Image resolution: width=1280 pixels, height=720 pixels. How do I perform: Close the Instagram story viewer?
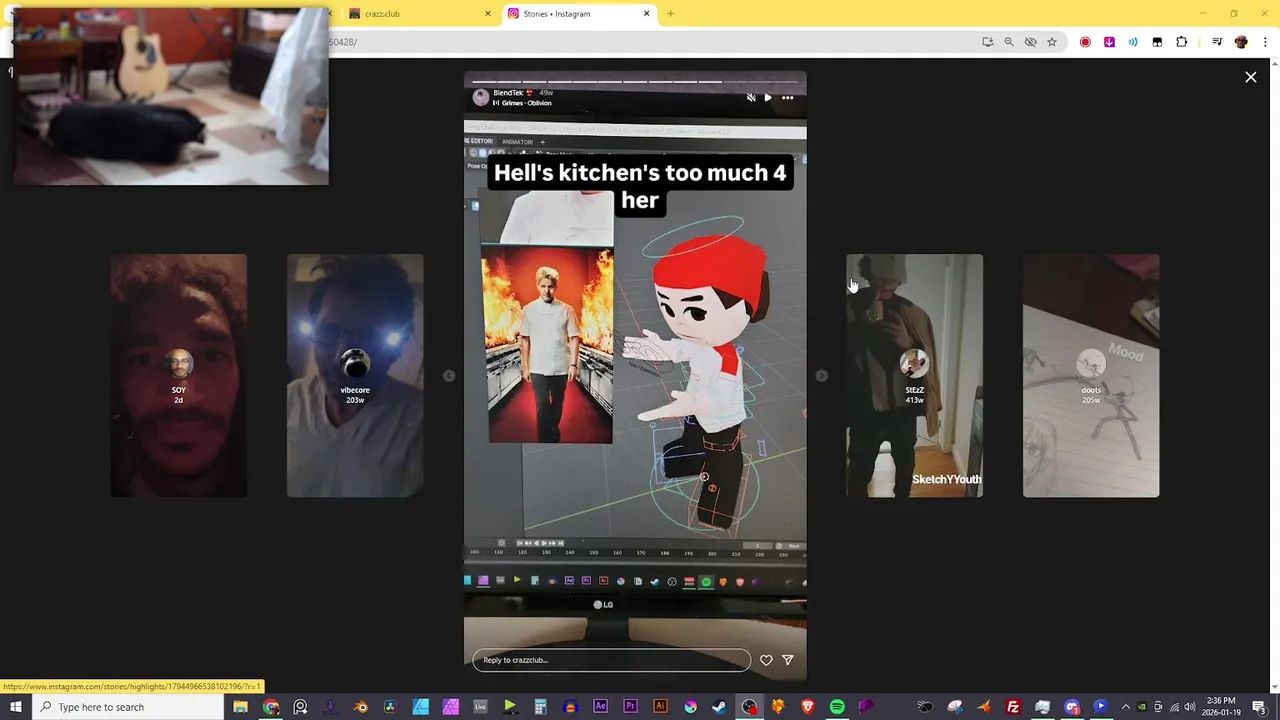click(1250, 77)
